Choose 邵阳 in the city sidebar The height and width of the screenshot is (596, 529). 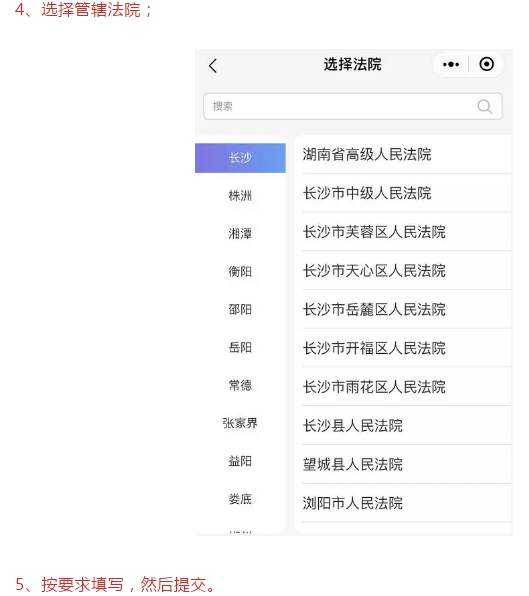240,309
